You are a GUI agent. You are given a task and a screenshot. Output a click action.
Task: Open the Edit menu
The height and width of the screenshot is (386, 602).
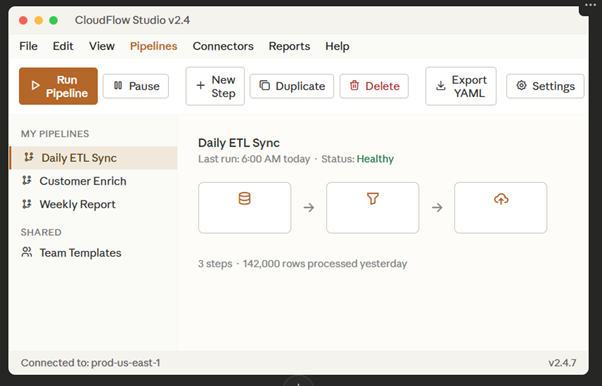63,46
